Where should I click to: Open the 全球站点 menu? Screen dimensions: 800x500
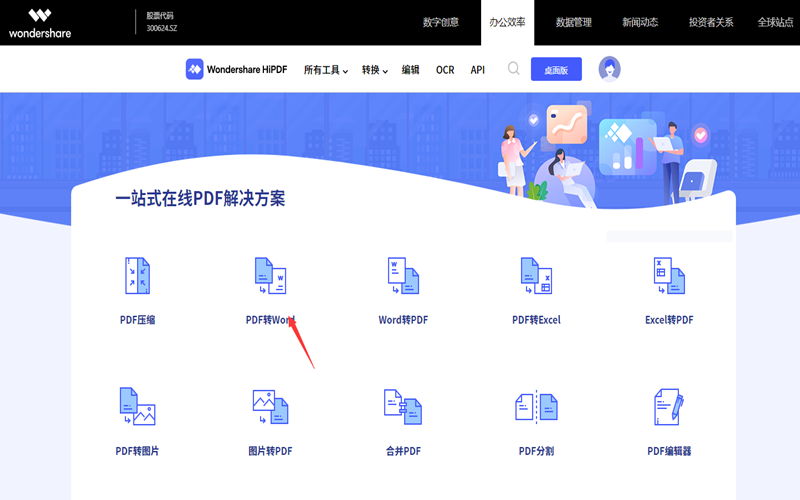[x=776, y=22]
